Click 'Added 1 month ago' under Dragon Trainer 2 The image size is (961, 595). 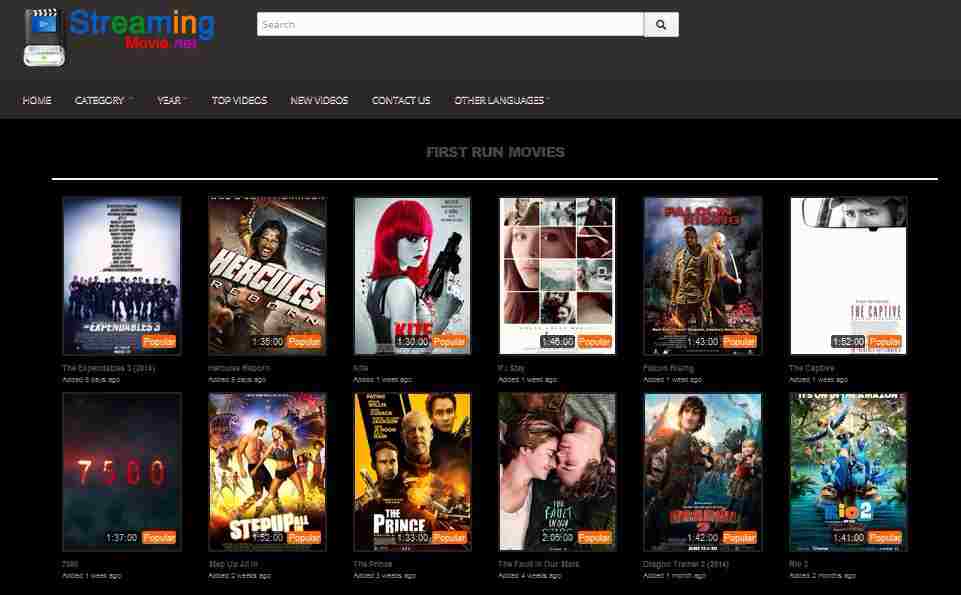674,576
